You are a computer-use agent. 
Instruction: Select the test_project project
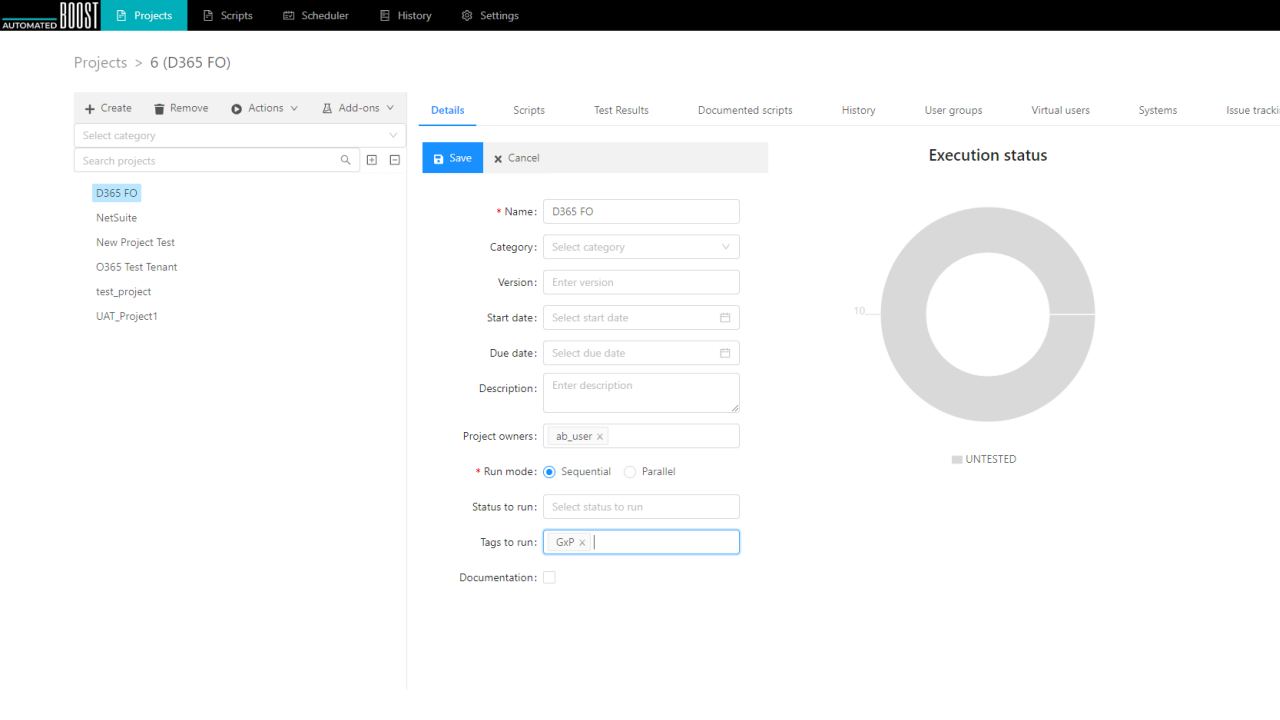click(x=124, y=292)
